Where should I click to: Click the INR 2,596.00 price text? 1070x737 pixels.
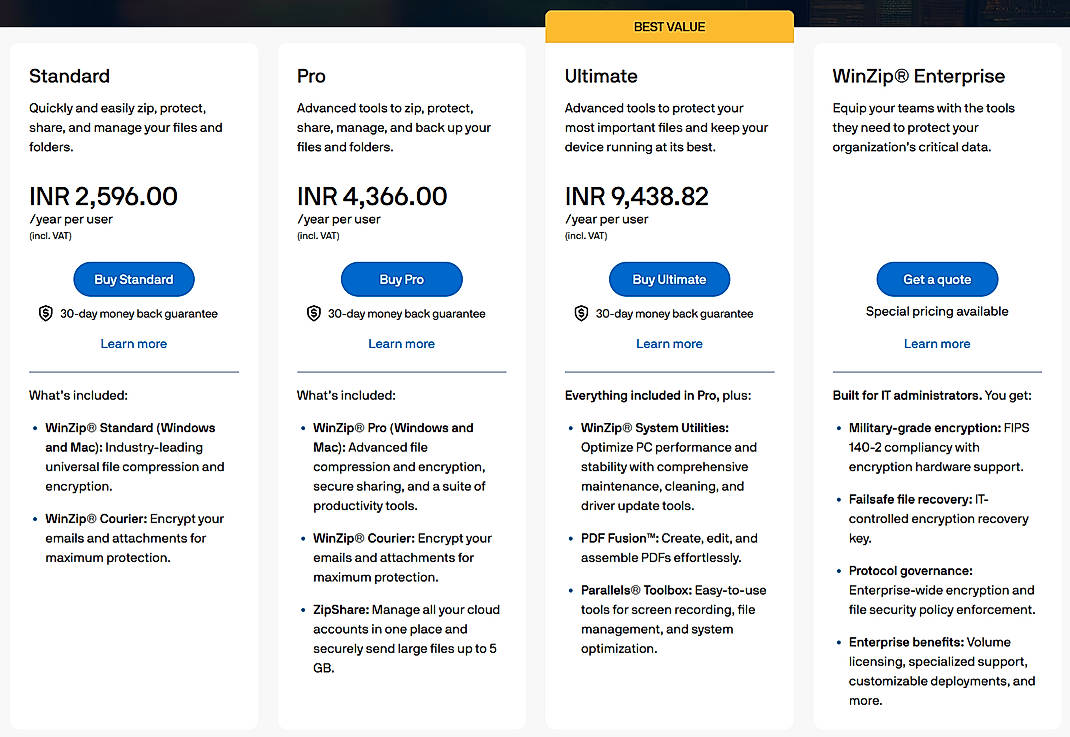(103, 197)
